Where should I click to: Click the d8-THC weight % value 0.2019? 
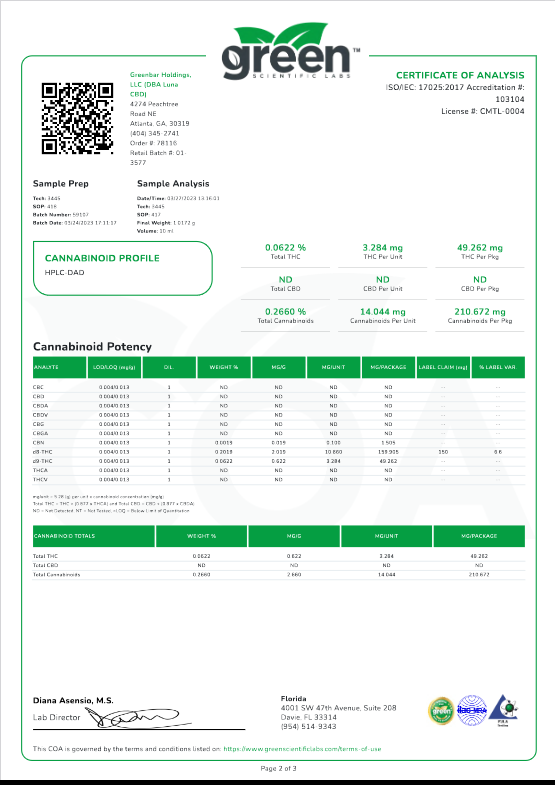coord(224,452)
